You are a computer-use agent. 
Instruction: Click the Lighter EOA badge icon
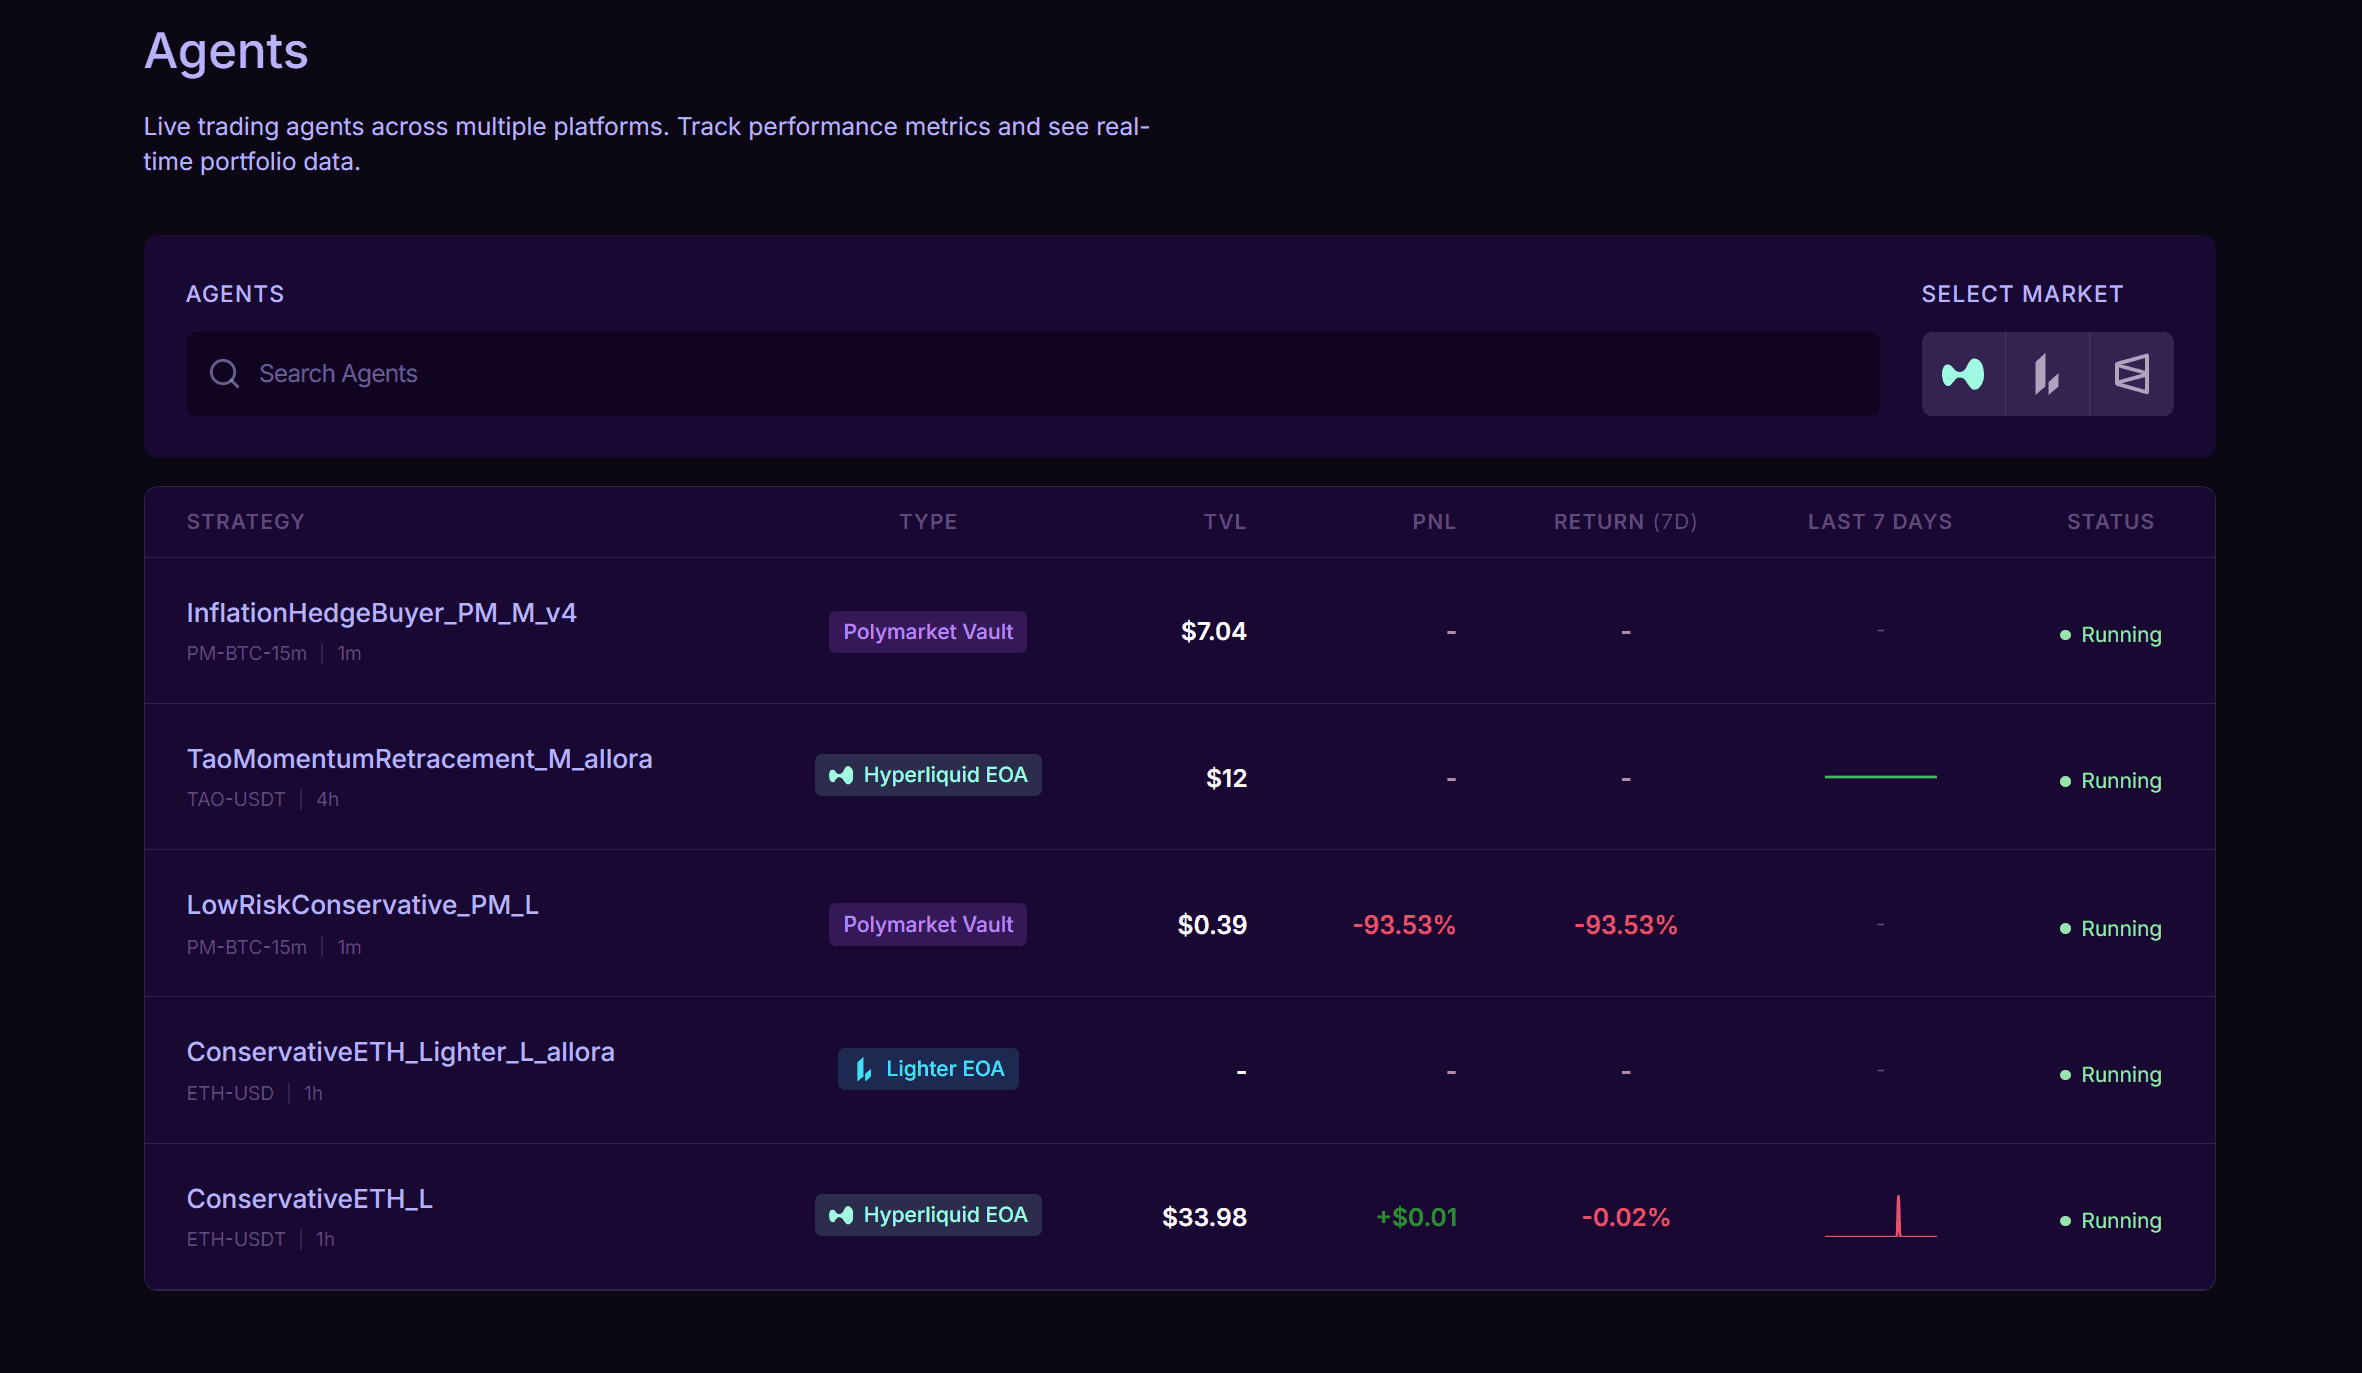pyautogui.click(x=864, y=1070)
